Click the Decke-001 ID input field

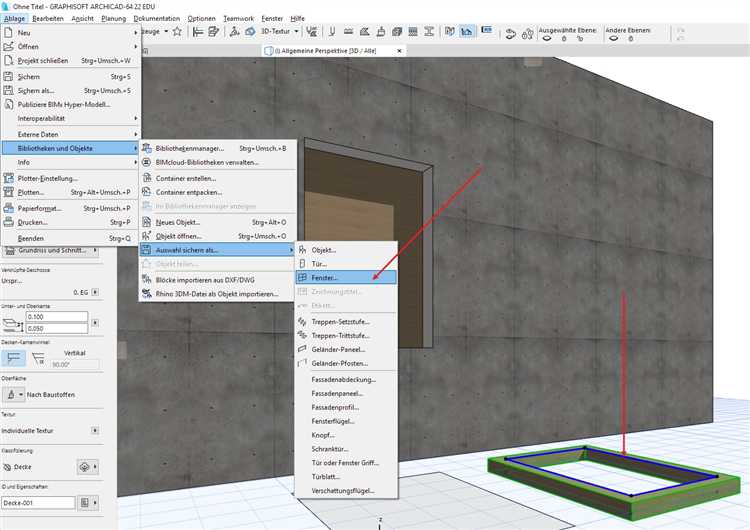coord(38,502)
